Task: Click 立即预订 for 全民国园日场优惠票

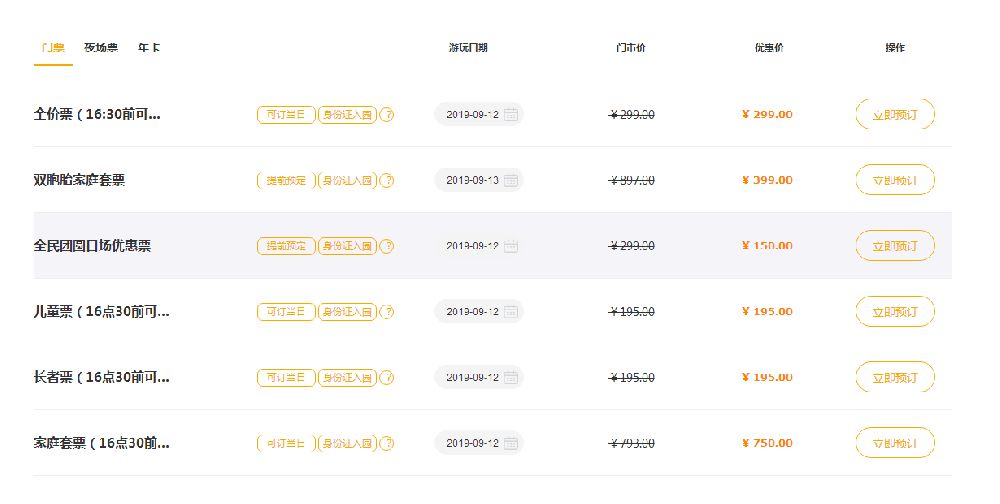Action: (x=895, y=246)
